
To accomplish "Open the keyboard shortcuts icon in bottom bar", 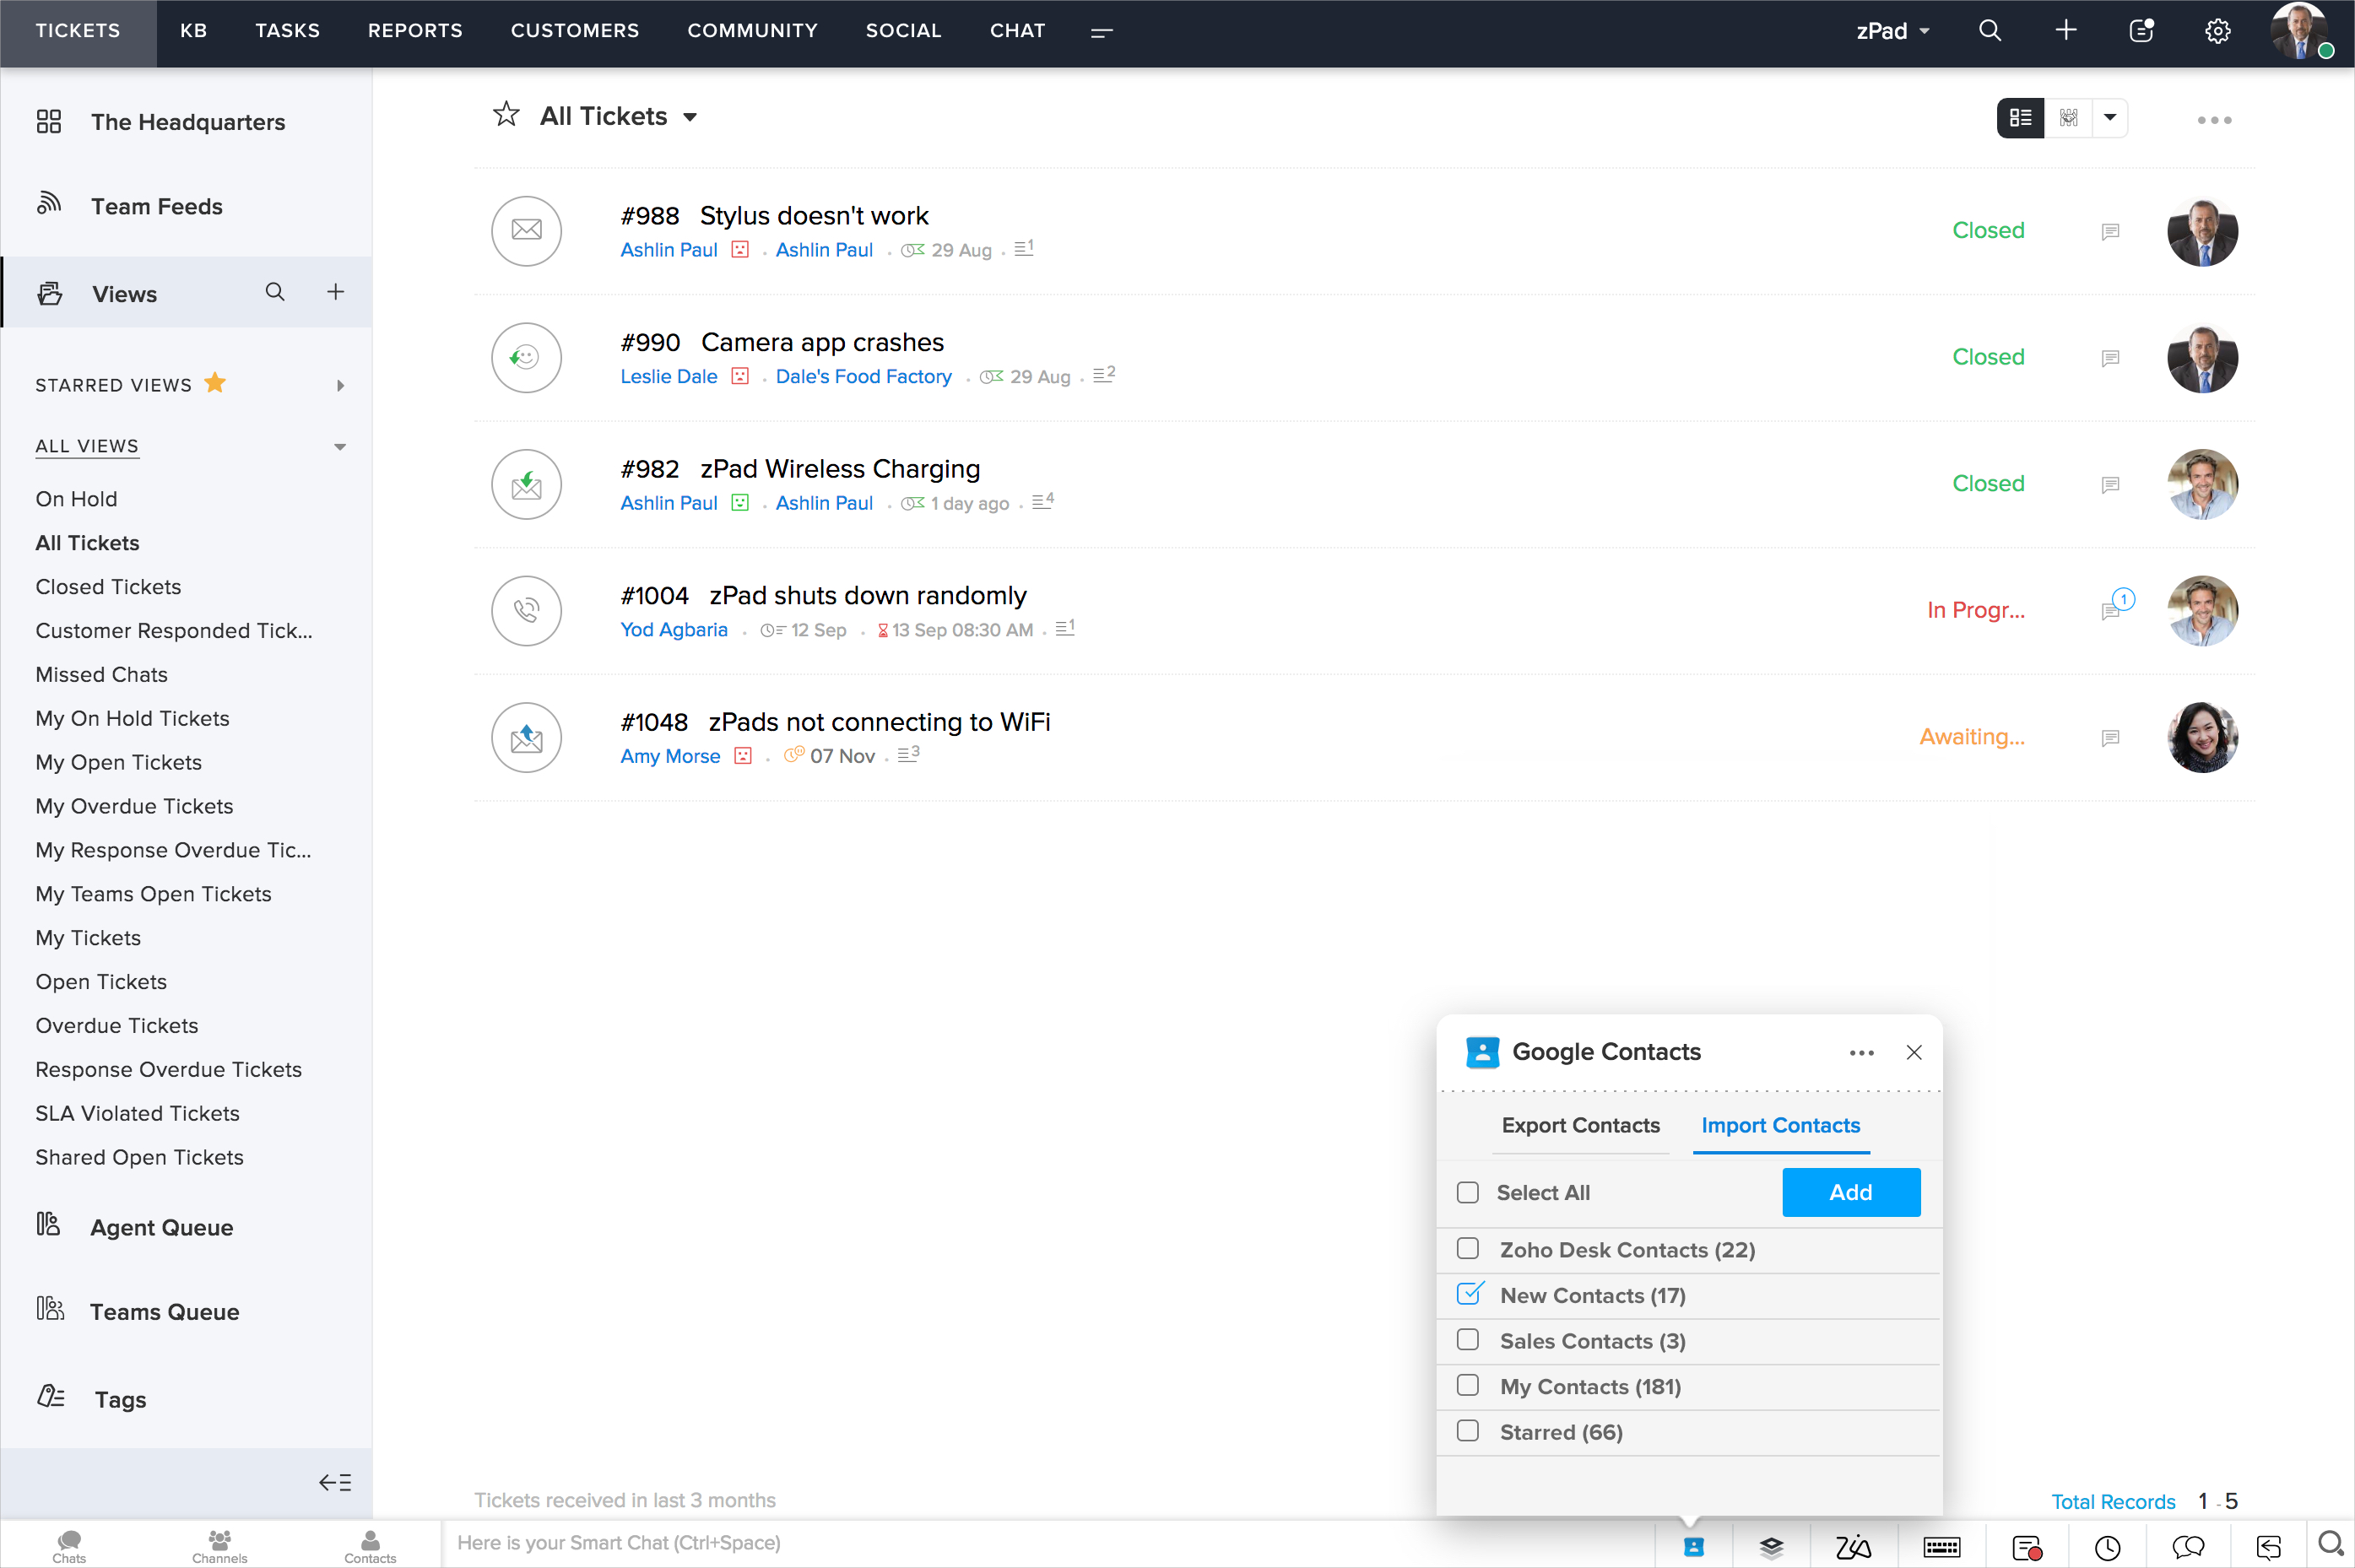I will 1941,1547.
